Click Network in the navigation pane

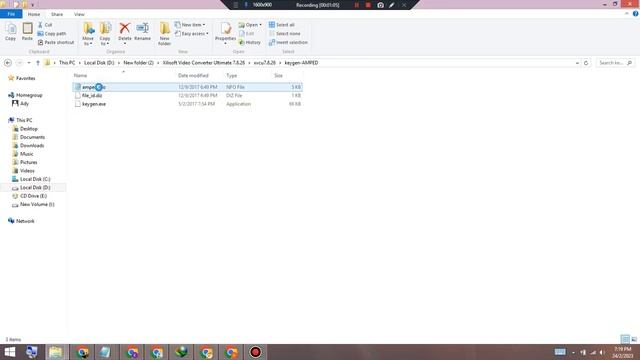25,221
